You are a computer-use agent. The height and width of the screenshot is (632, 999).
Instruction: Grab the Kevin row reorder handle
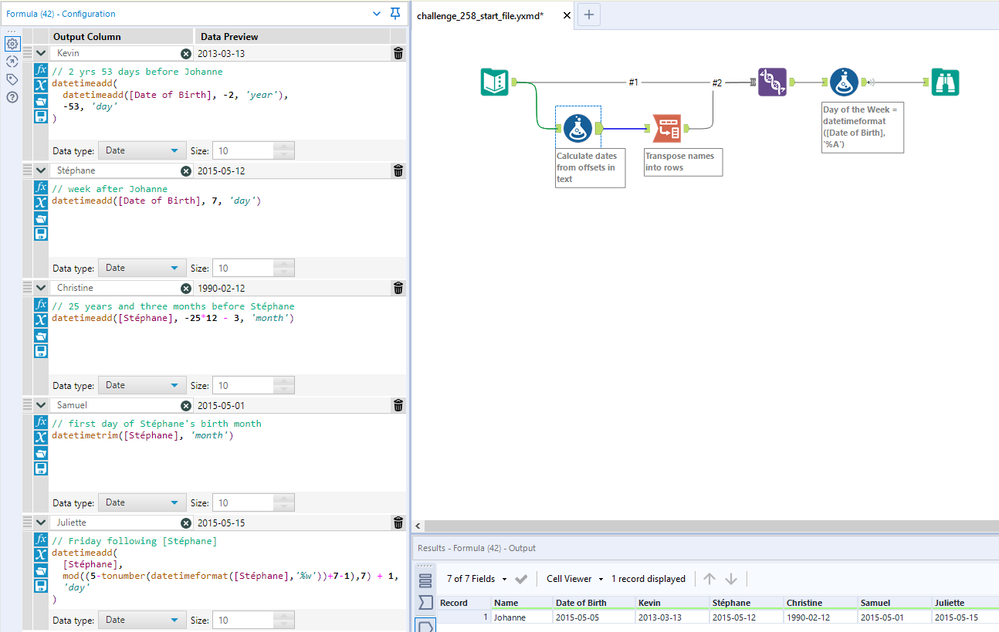tap(27, 53)
